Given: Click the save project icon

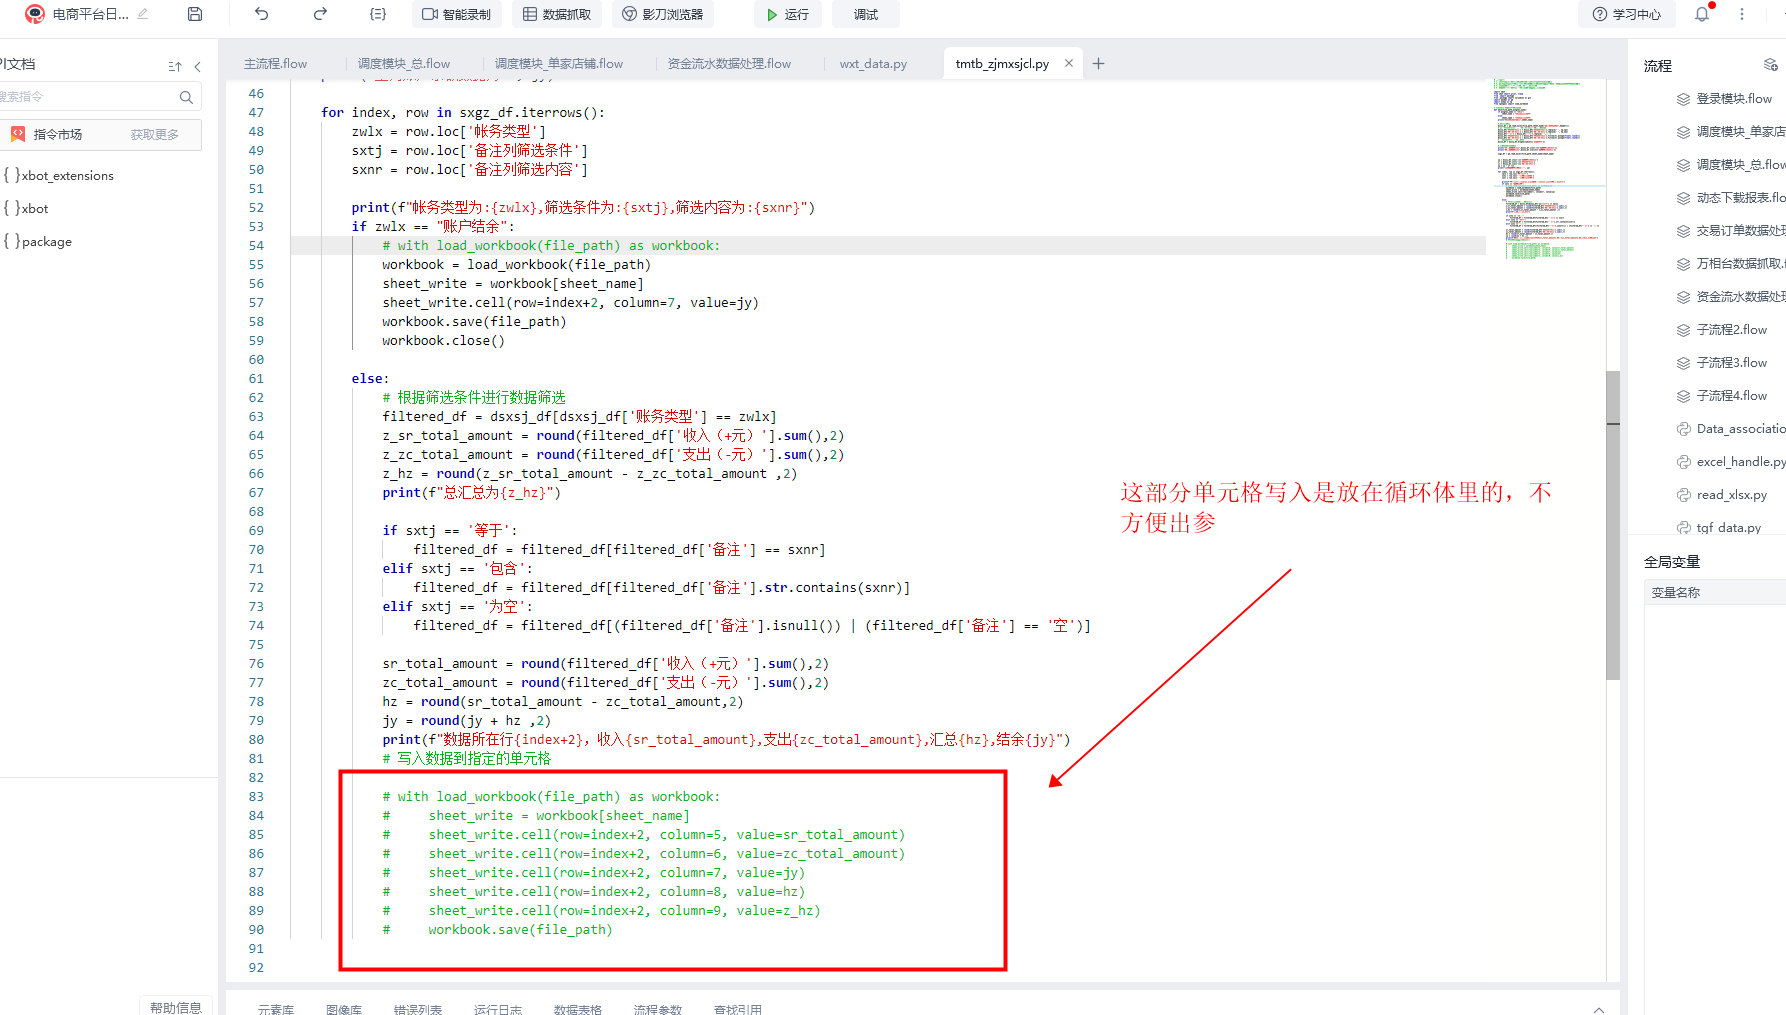Looking at the screenshot, I should click(195, 14).
